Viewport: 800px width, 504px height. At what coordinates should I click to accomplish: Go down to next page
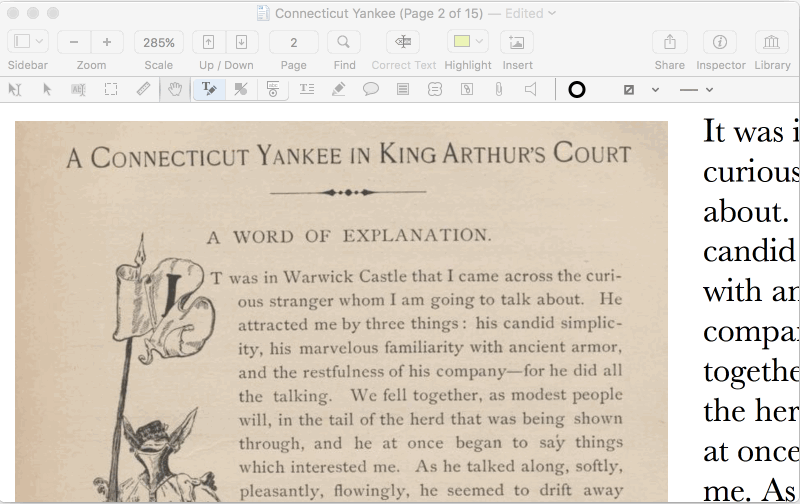(x=241, y=42)
